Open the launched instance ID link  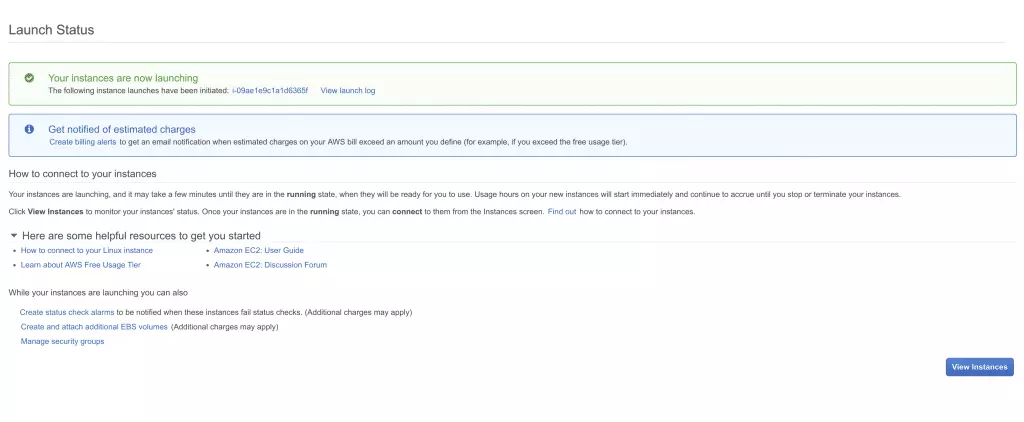[x=270, y=90]
